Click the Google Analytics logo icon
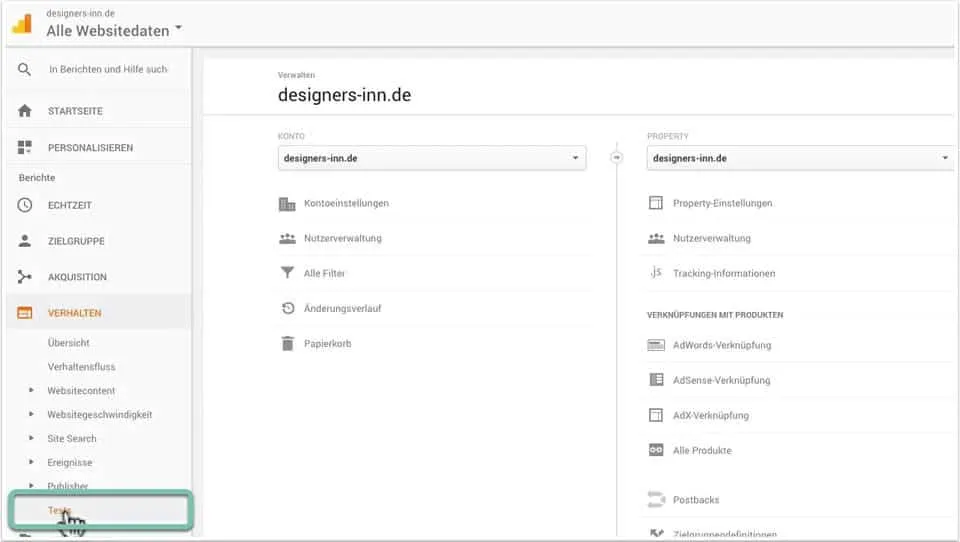 (23, 23)
